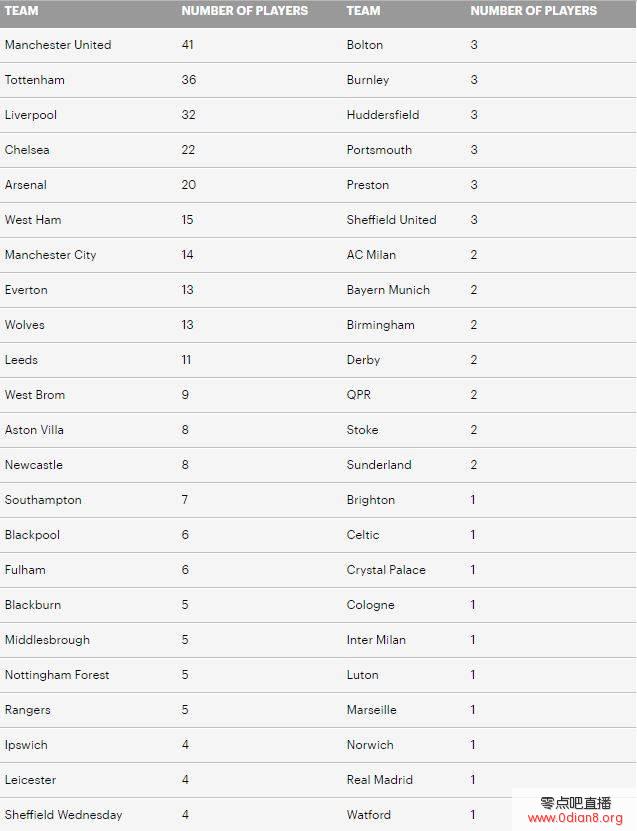This screenshot has height=831, width=637.
Task: Click the Bayern Munich team cell
Action: pyautogui.click(x=388, y=290)
